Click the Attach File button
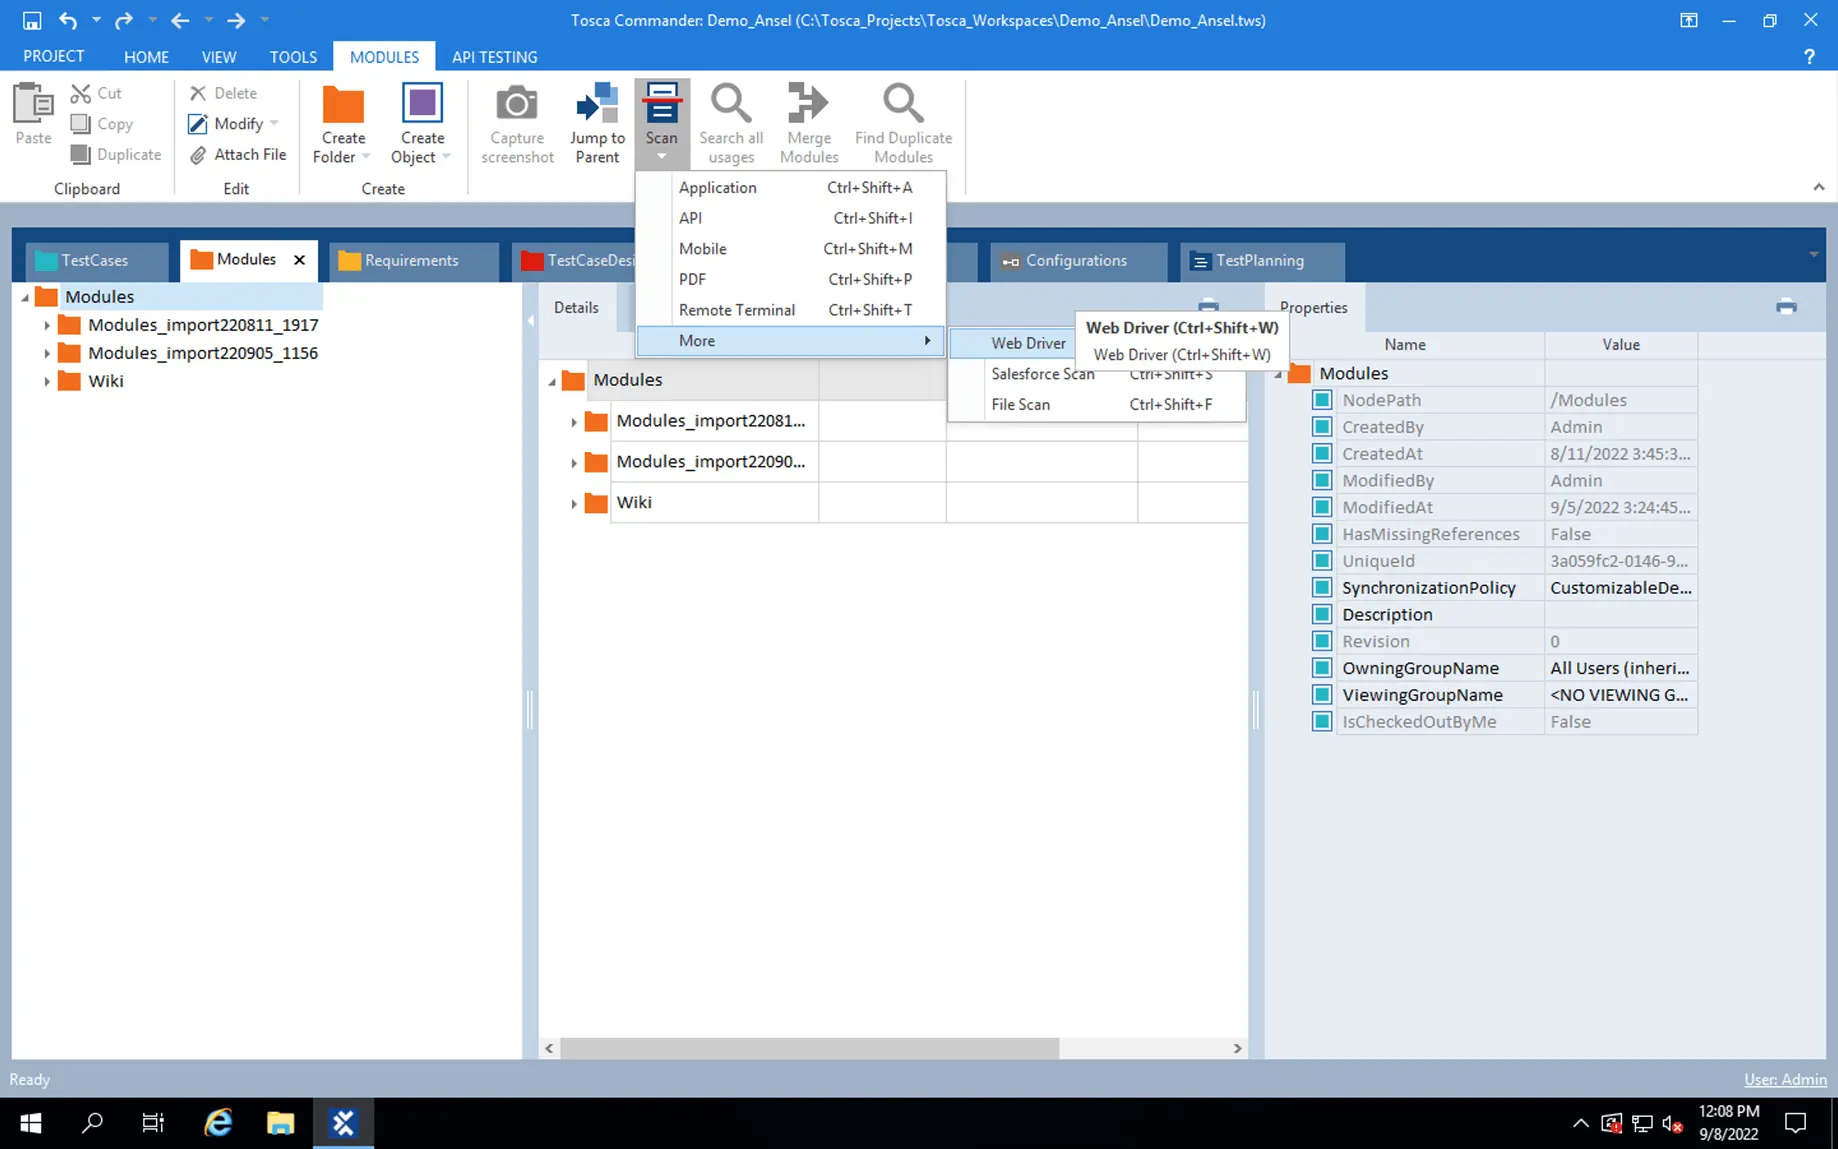 point(238,154)
